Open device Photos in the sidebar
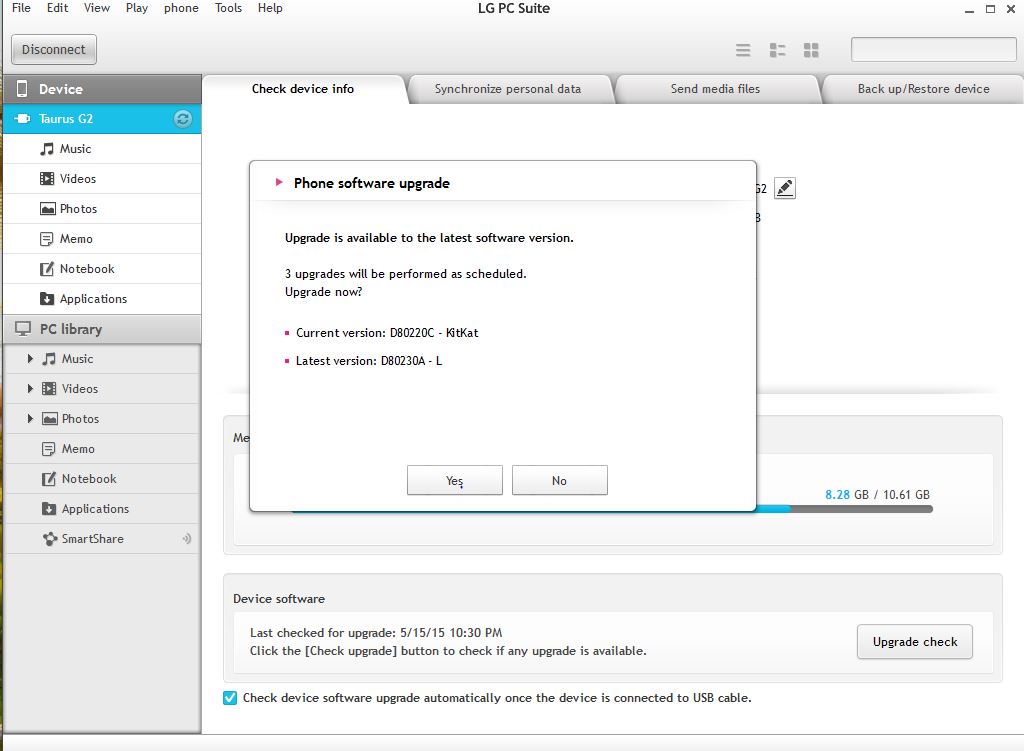Screen dimensions: 1024x751 point(103,209)
